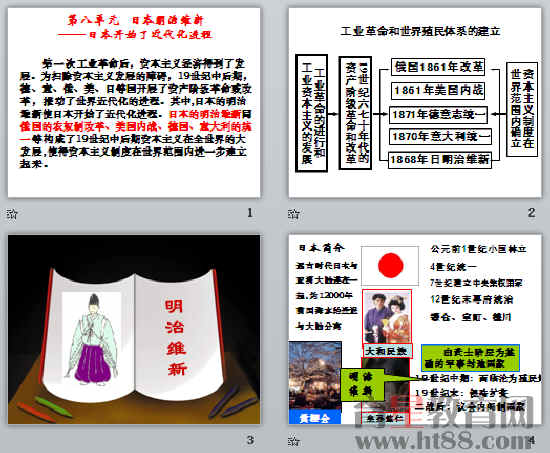
Task: Select slide 4 with the Japan flag
Action: 415,329
